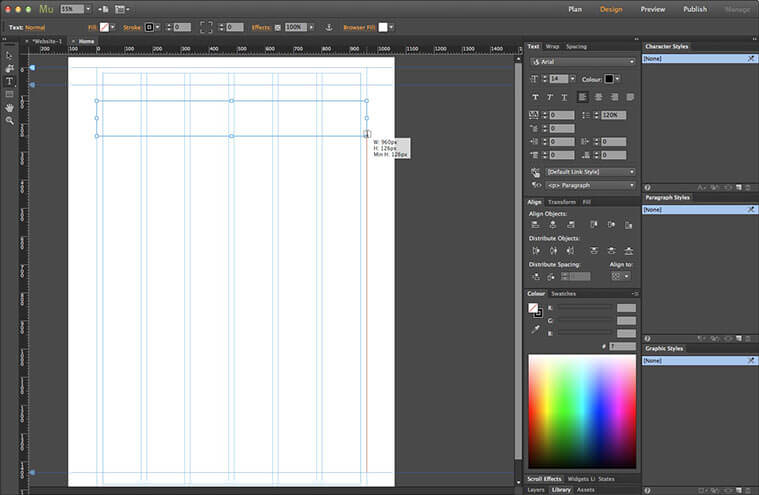Select the Text tool in the toolbox
The image size is (759, 495).
click(9, 81)
